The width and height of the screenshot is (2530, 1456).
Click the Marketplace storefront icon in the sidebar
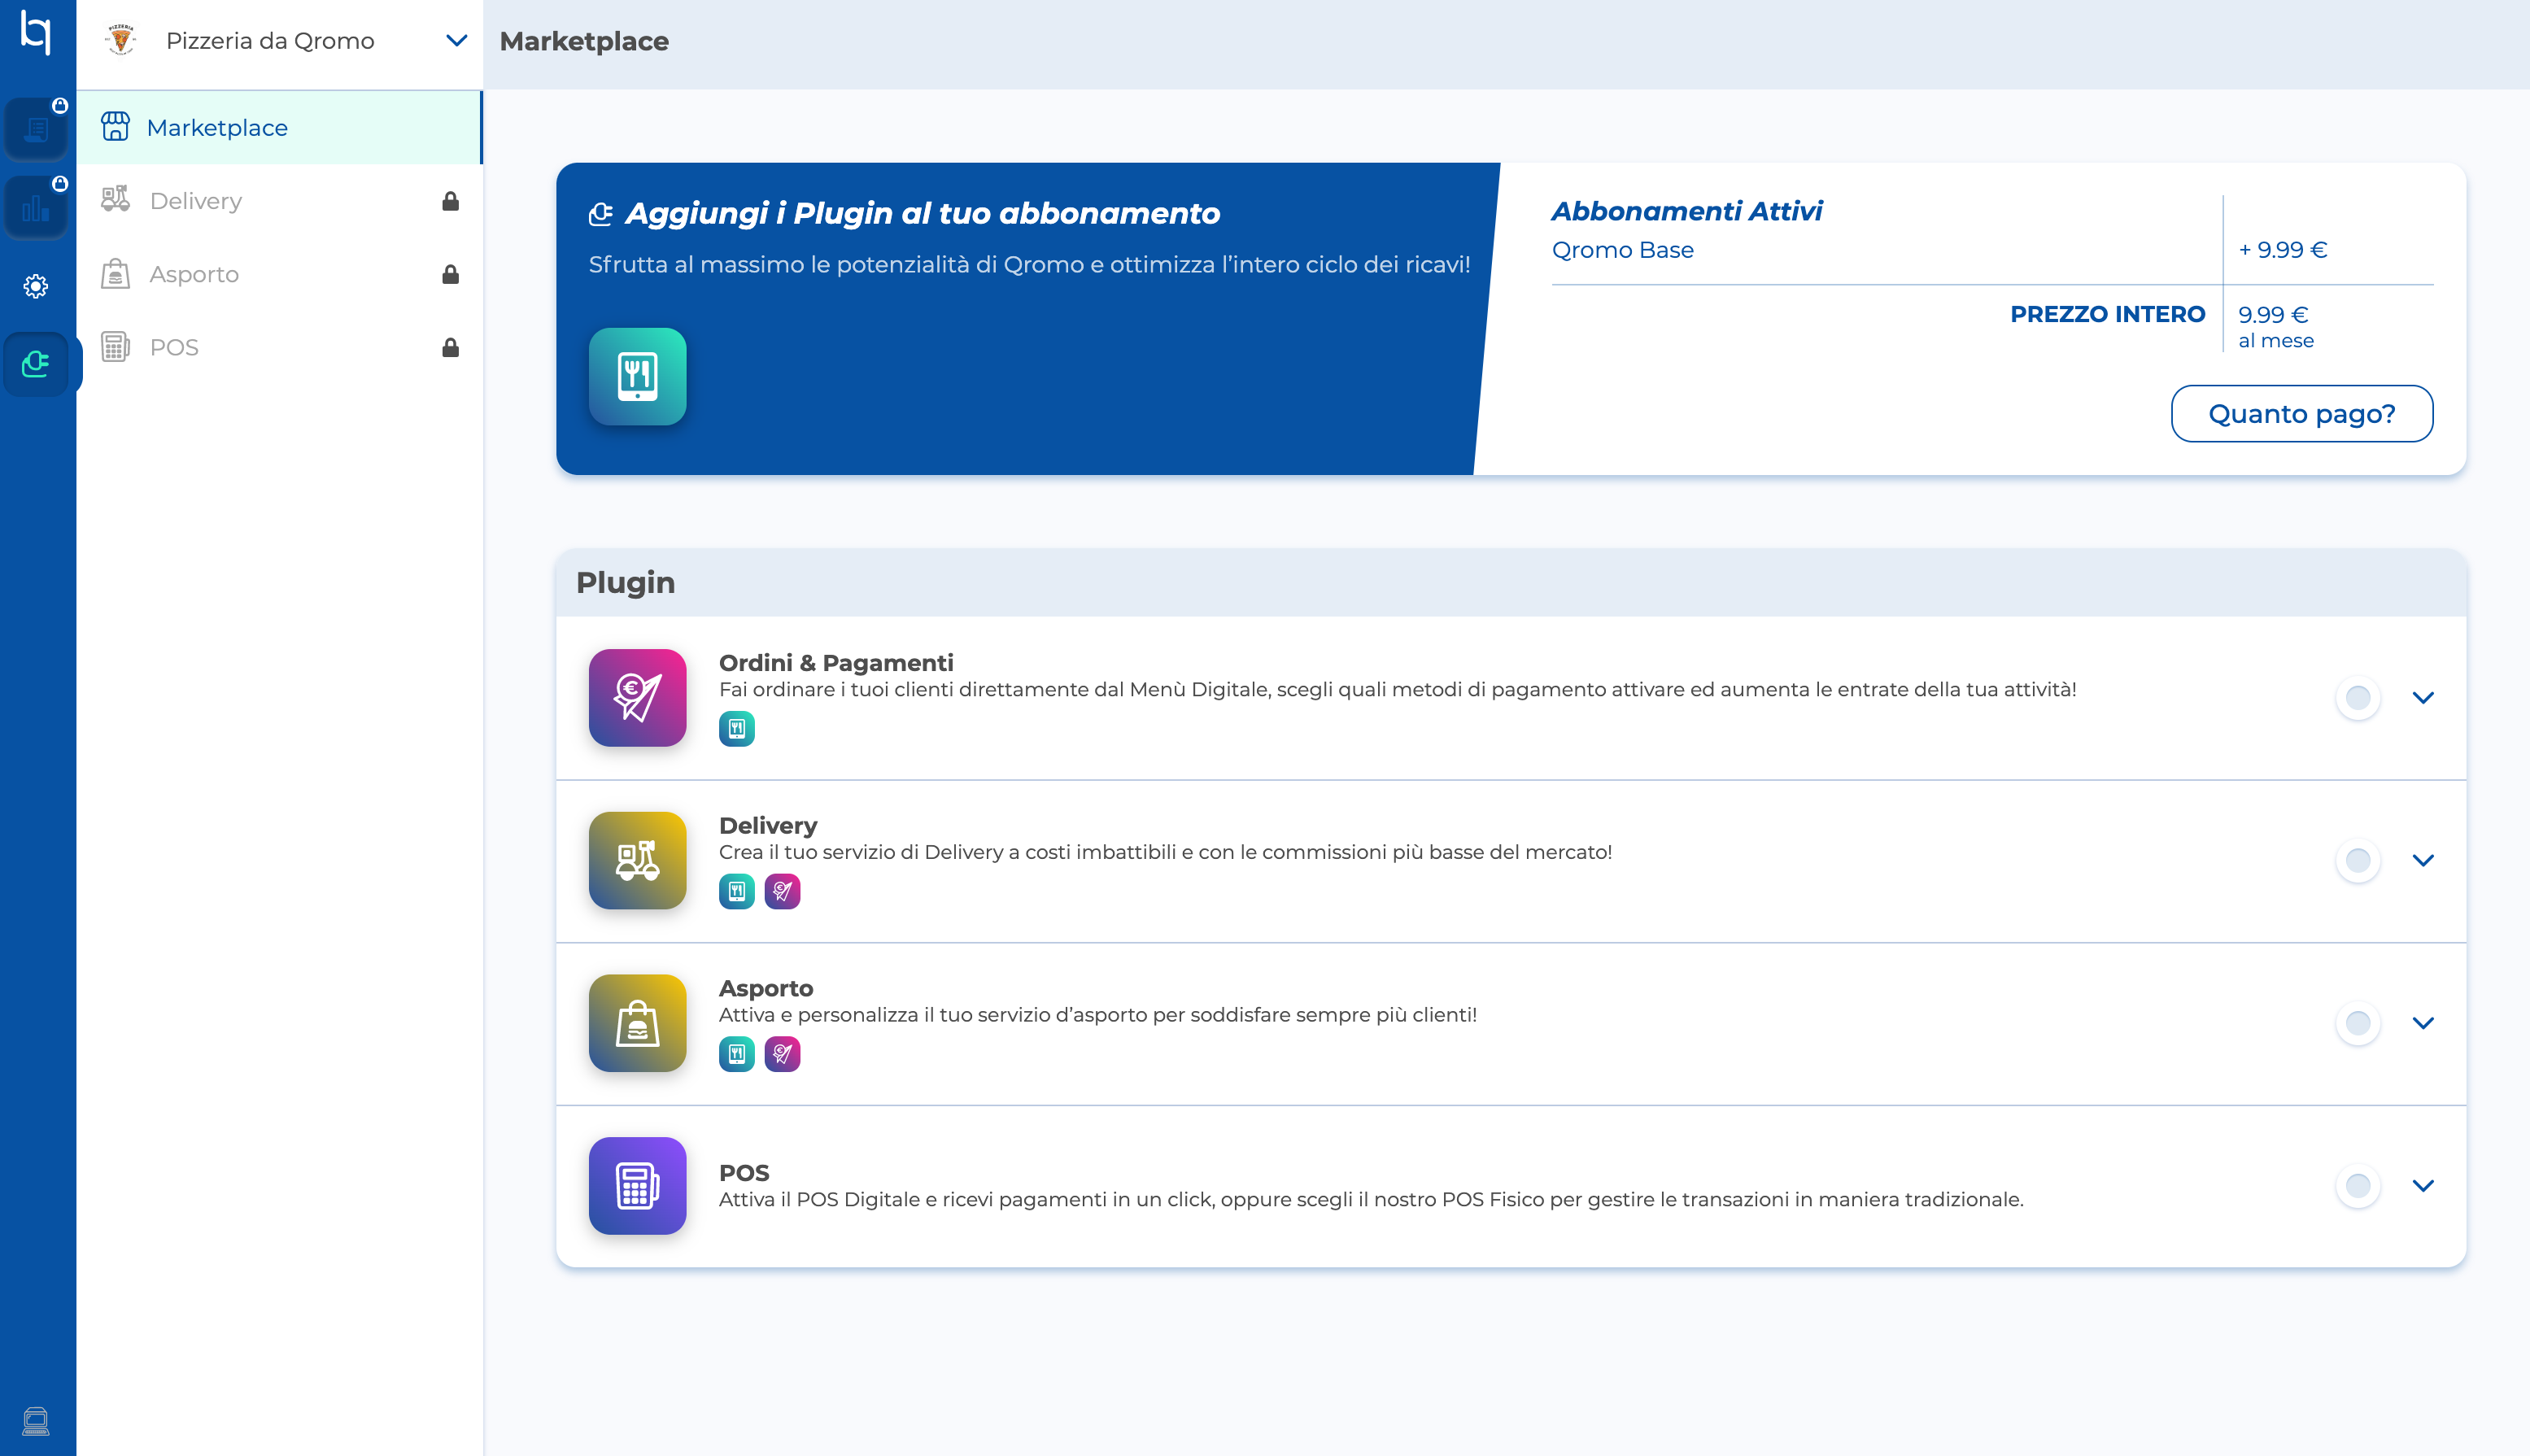click(x=115, y=127)
